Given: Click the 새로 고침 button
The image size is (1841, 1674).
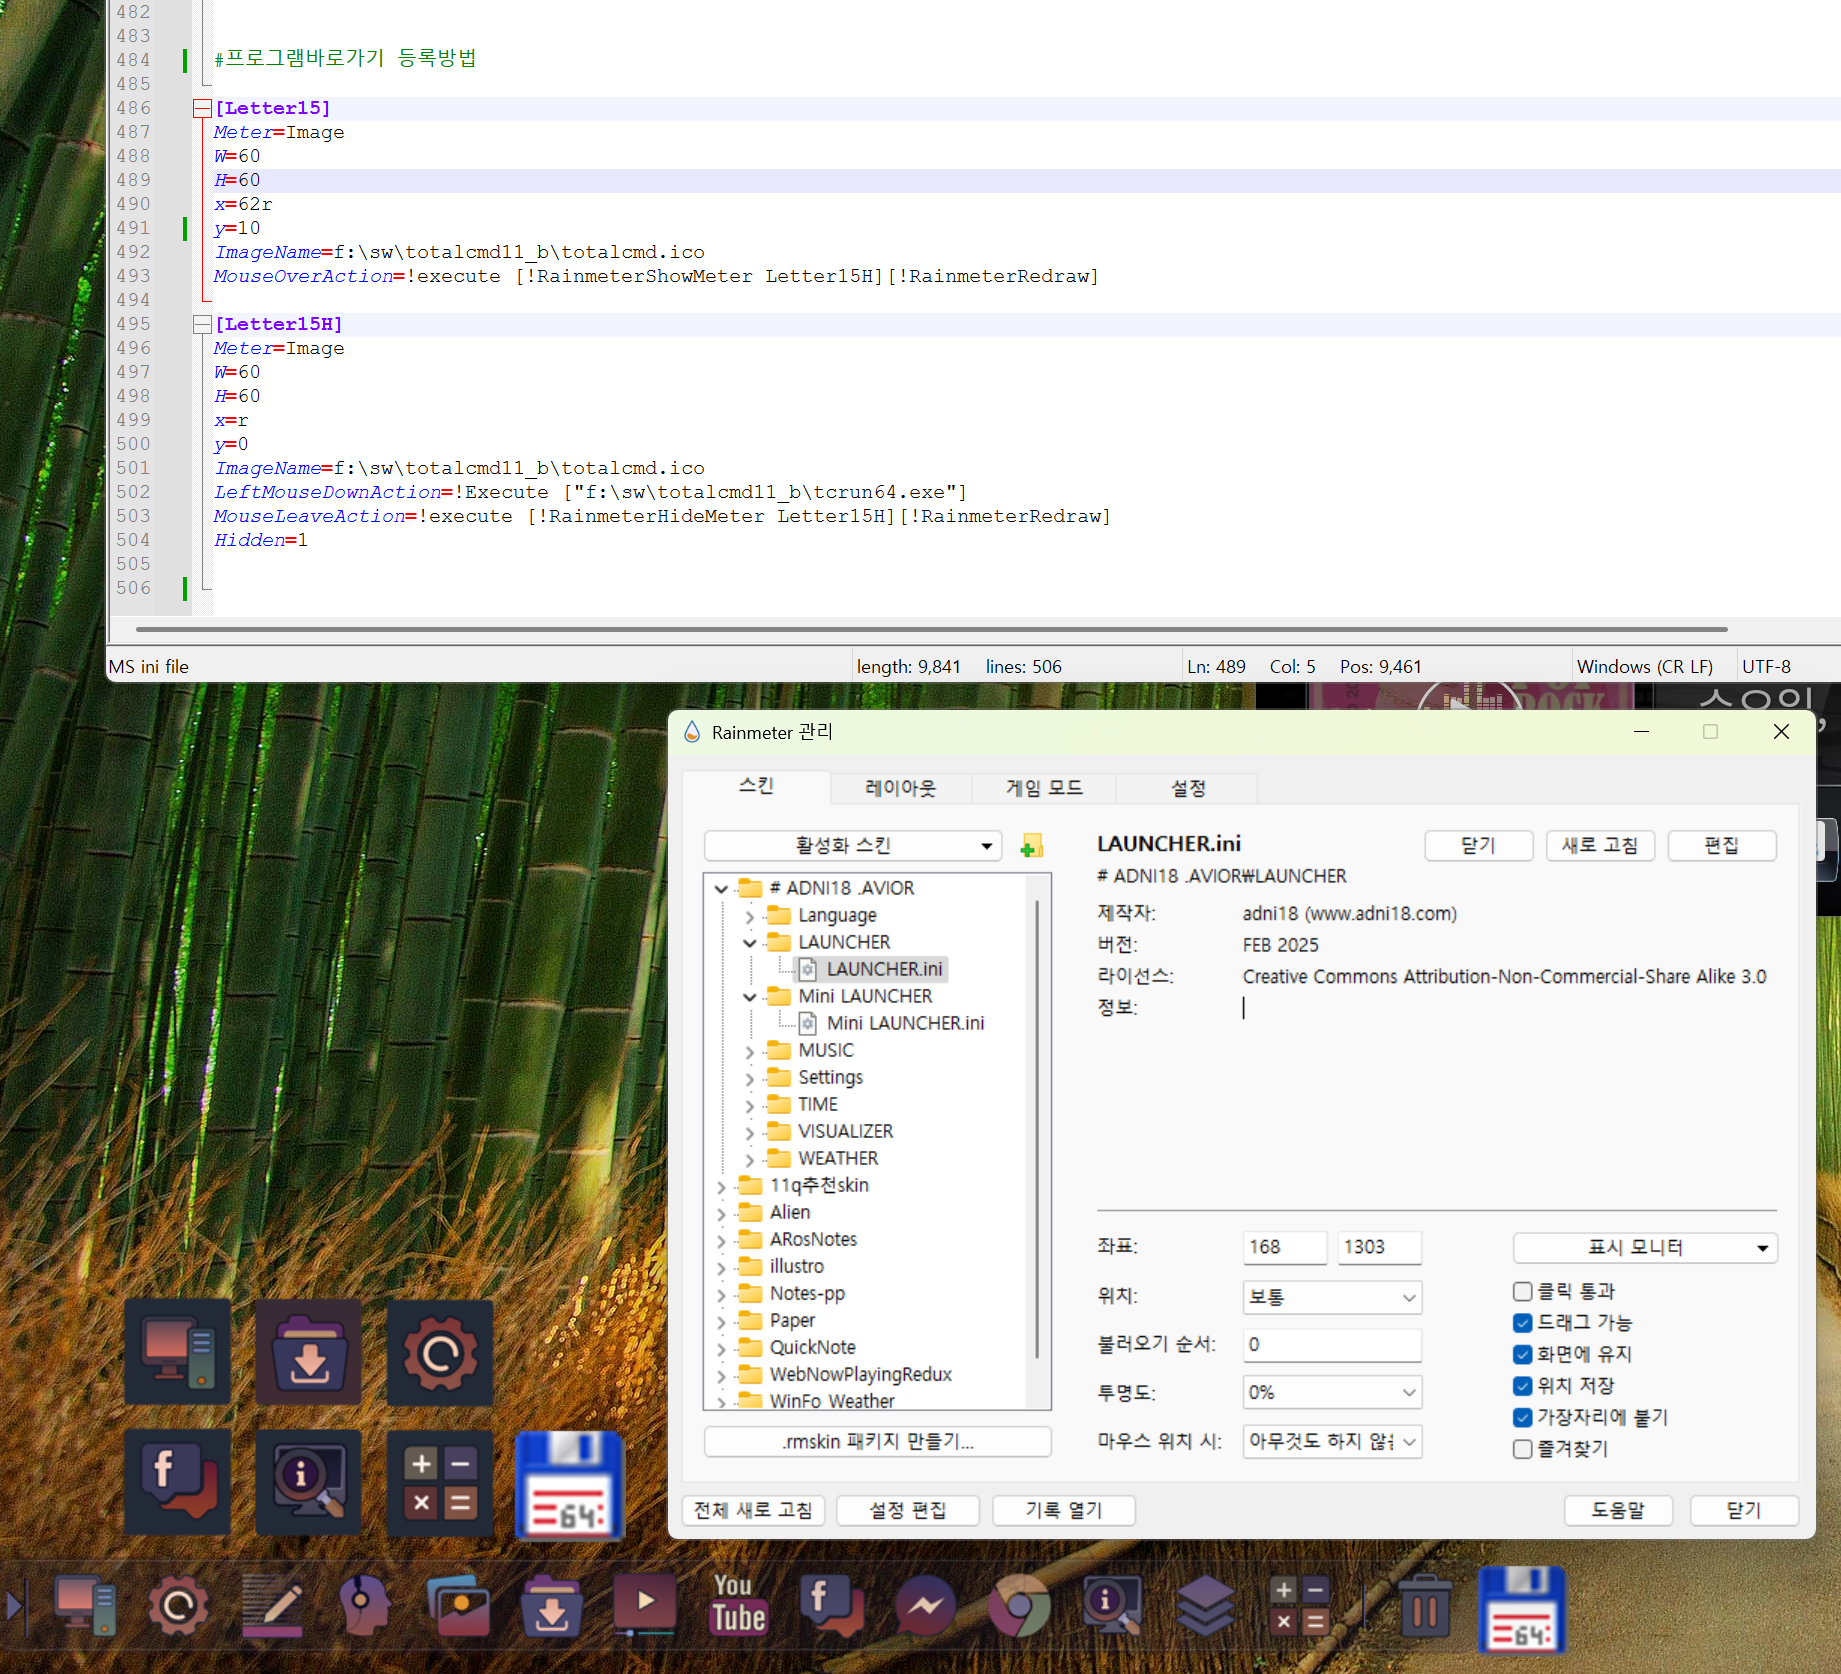Looking at the screenshot, I should point(1600,846).
